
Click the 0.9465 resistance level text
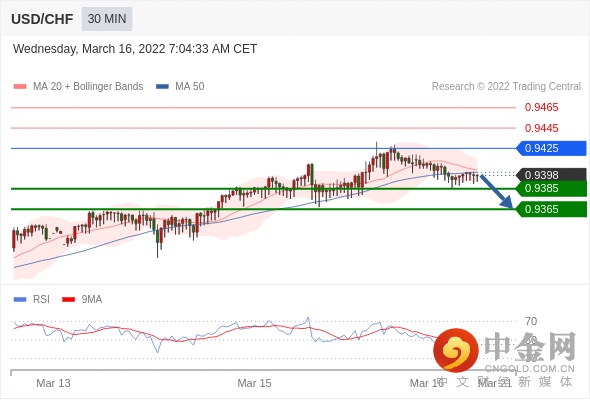tap(541, 108)
